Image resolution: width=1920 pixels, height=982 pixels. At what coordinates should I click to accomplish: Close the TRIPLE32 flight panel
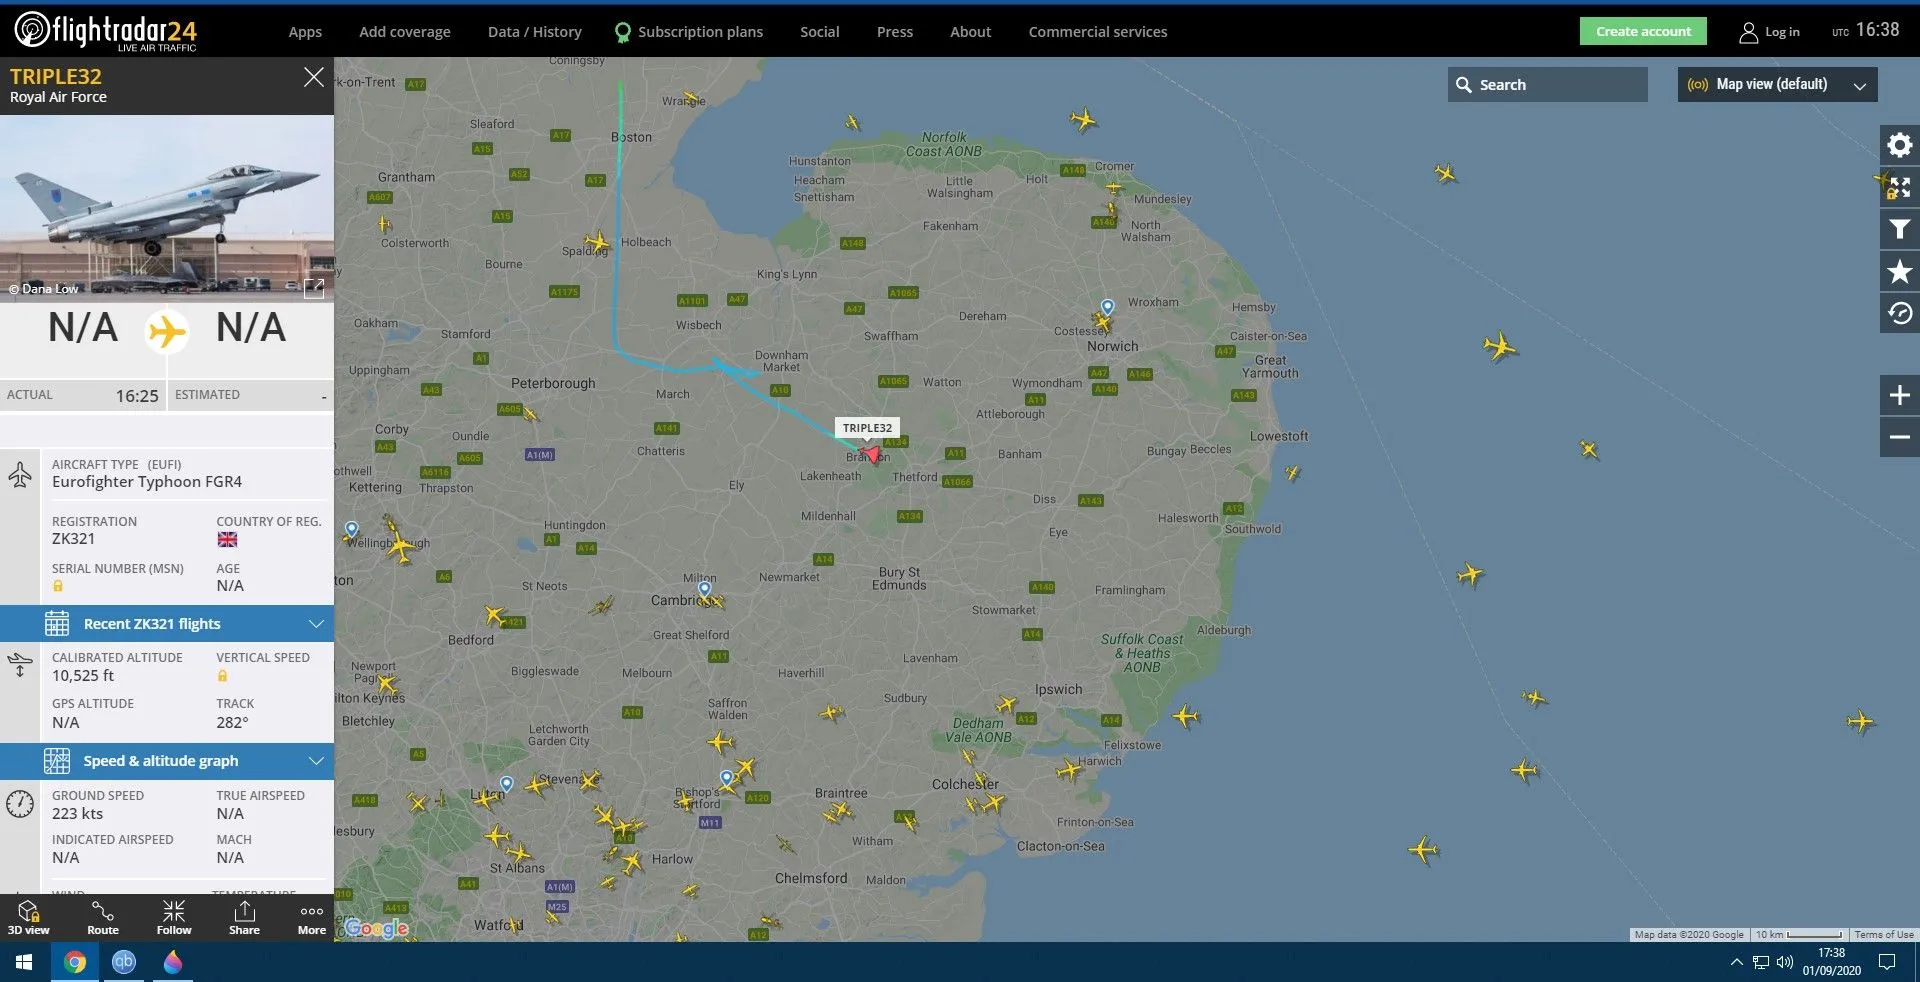point(314,77)
